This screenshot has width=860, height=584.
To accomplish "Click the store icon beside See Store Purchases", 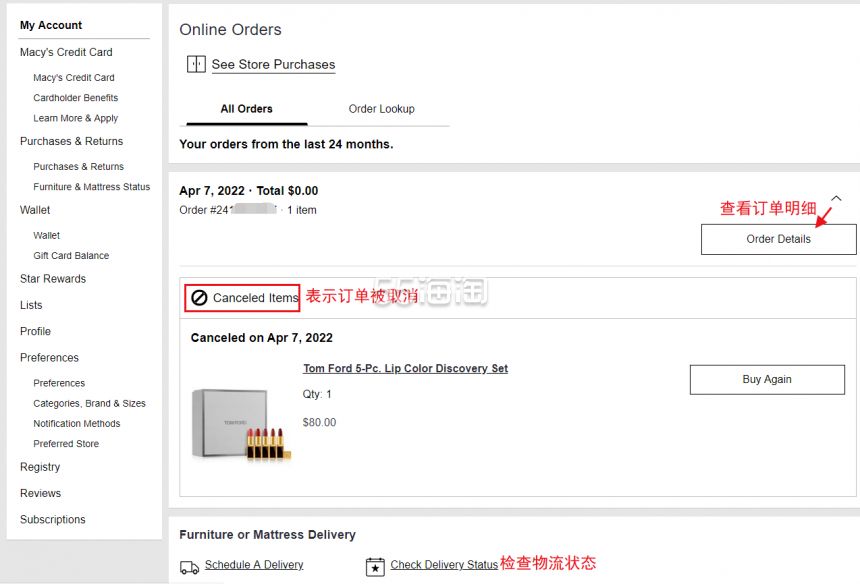I will [x=196, y=64].
